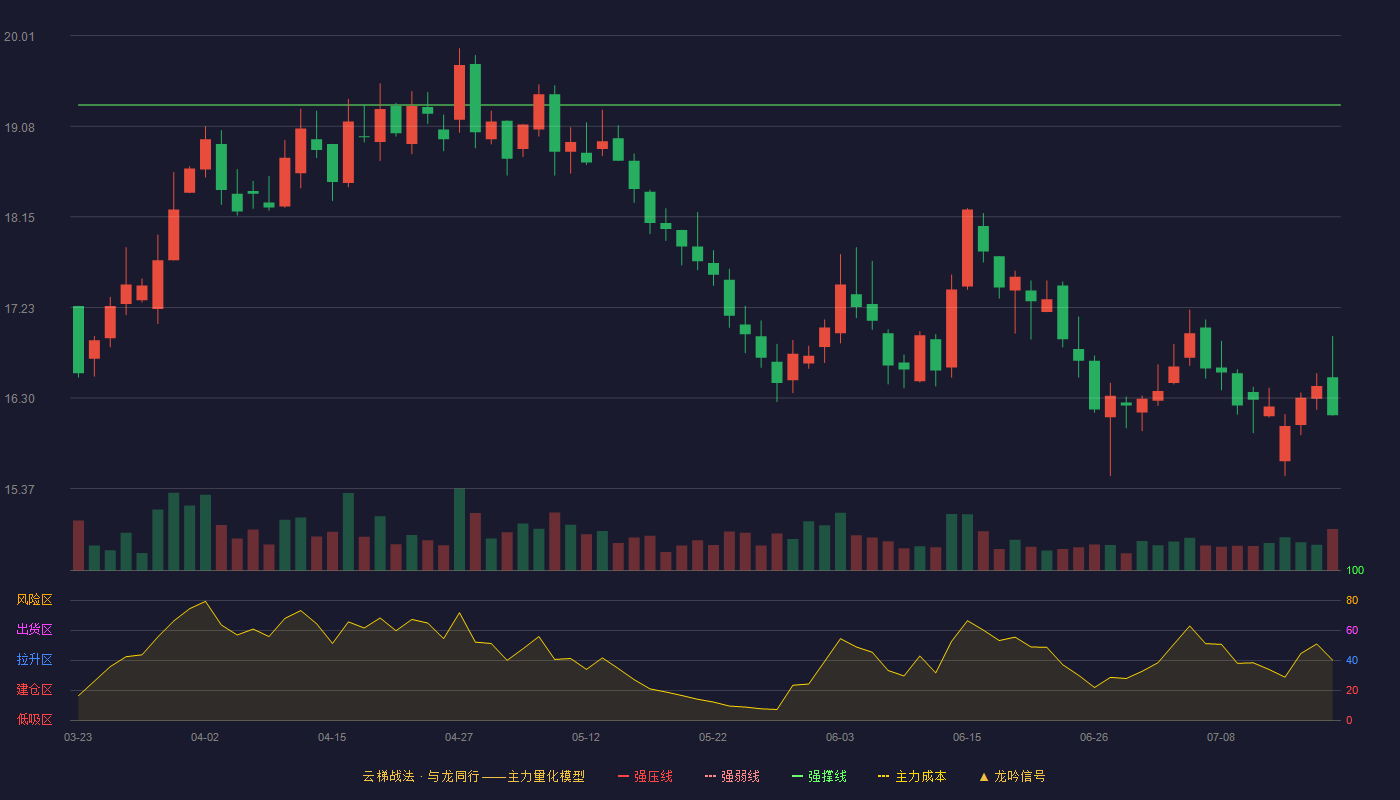Click the 04-15 date label

332,737
